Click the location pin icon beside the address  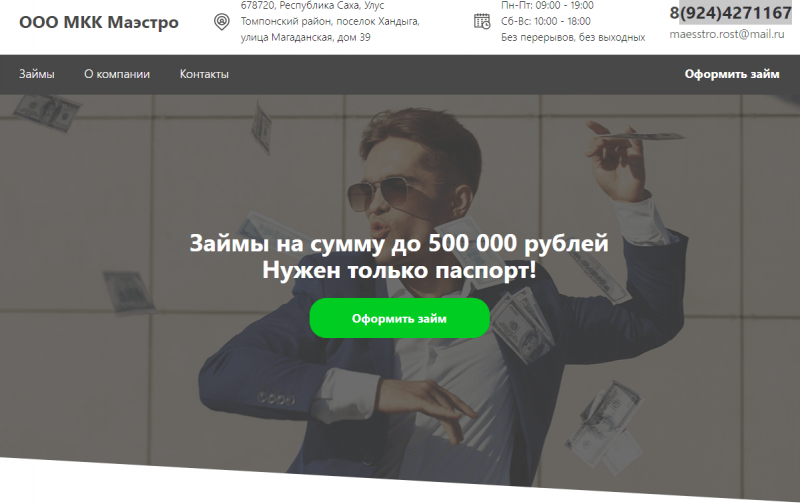(x=221, y=22)
